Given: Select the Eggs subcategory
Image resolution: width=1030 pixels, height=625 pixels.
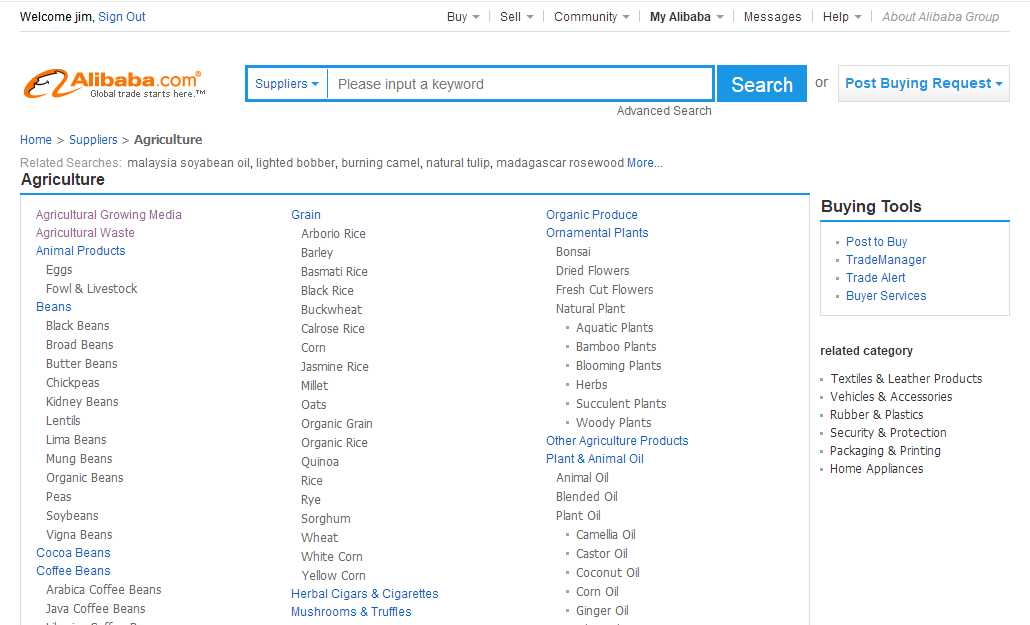Looking at the screenshot, I should (x=59, y=270).
